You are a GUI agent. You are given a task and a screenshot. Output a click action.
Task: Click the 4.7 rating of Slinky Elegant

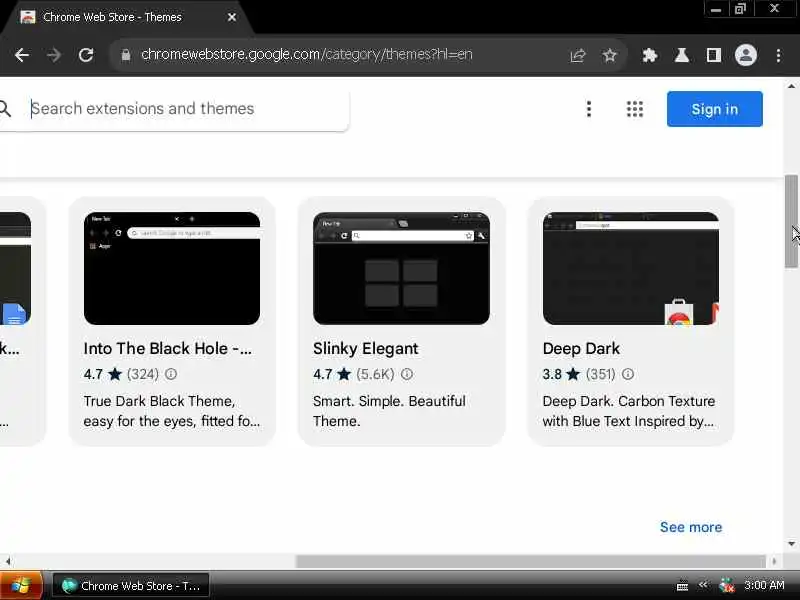coord(322,374)
